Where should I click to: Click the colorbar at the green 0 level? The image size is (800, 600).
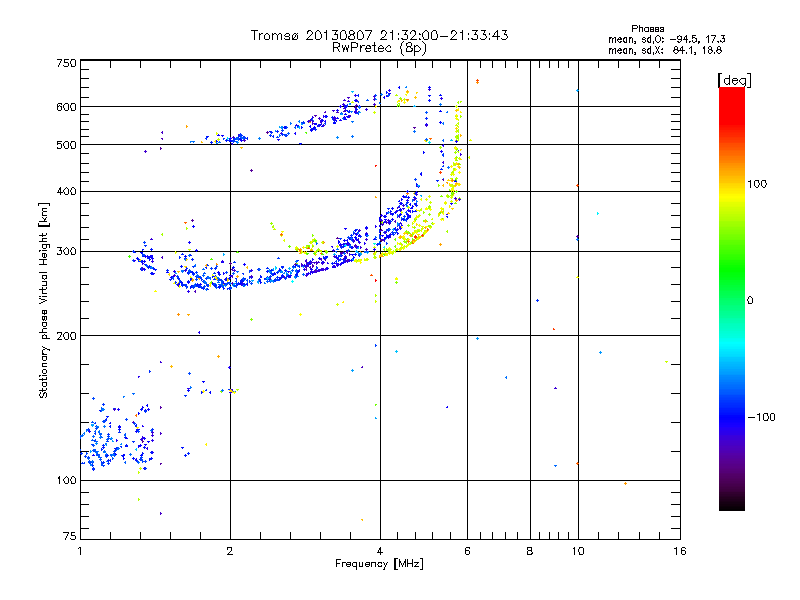coord(732,299)
